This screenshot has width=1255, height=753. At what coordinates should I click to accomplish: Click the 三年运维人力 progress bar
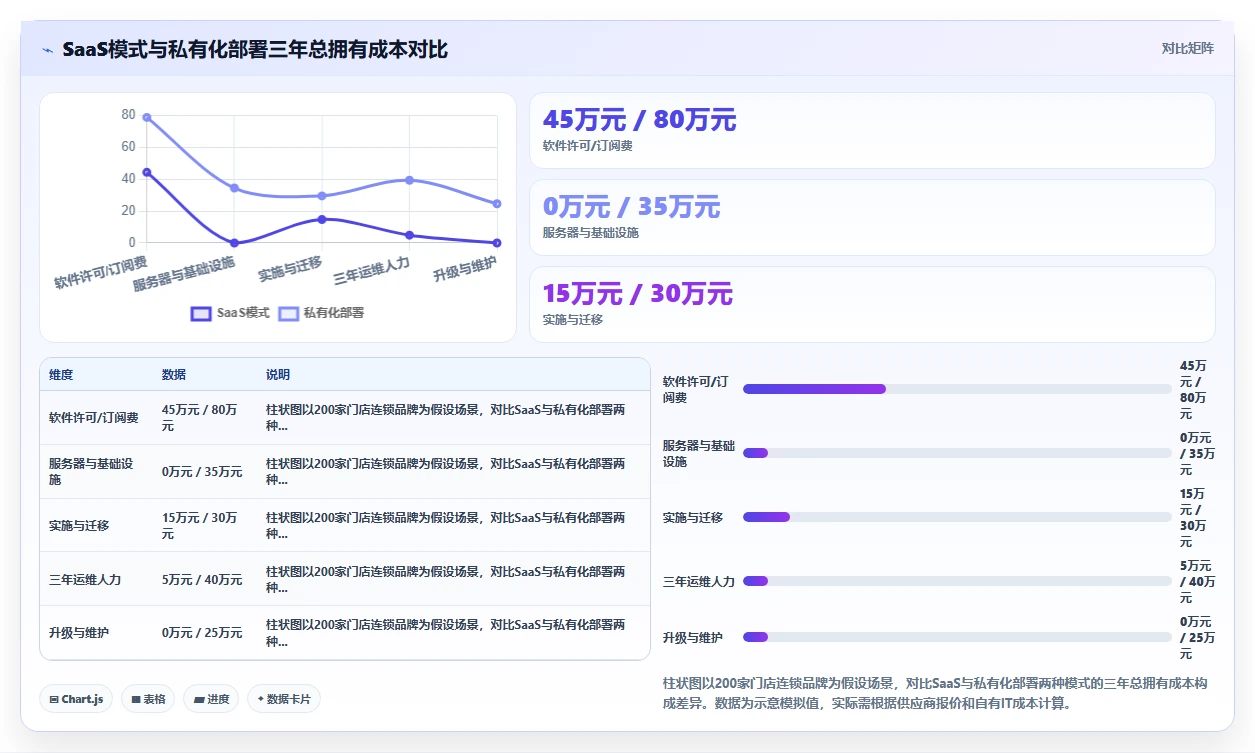click(x=957, y=581)
